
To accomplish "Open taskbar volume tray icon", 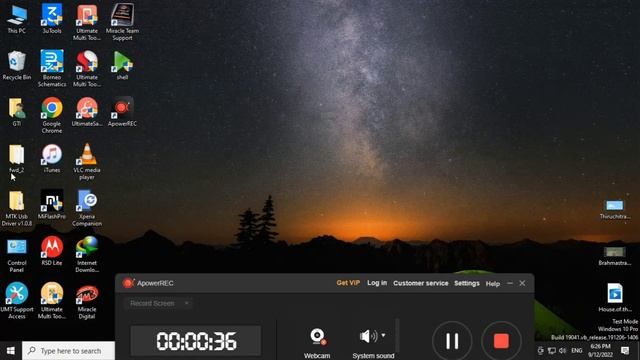I will (x=562, y=351).
